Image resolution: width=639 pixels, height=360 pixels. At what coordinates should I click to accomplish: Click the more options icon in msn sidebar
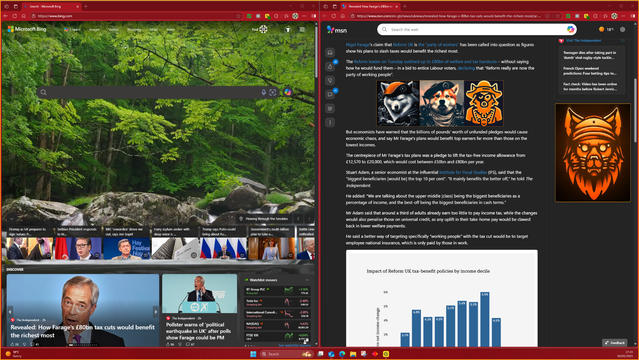click(330, 122)
